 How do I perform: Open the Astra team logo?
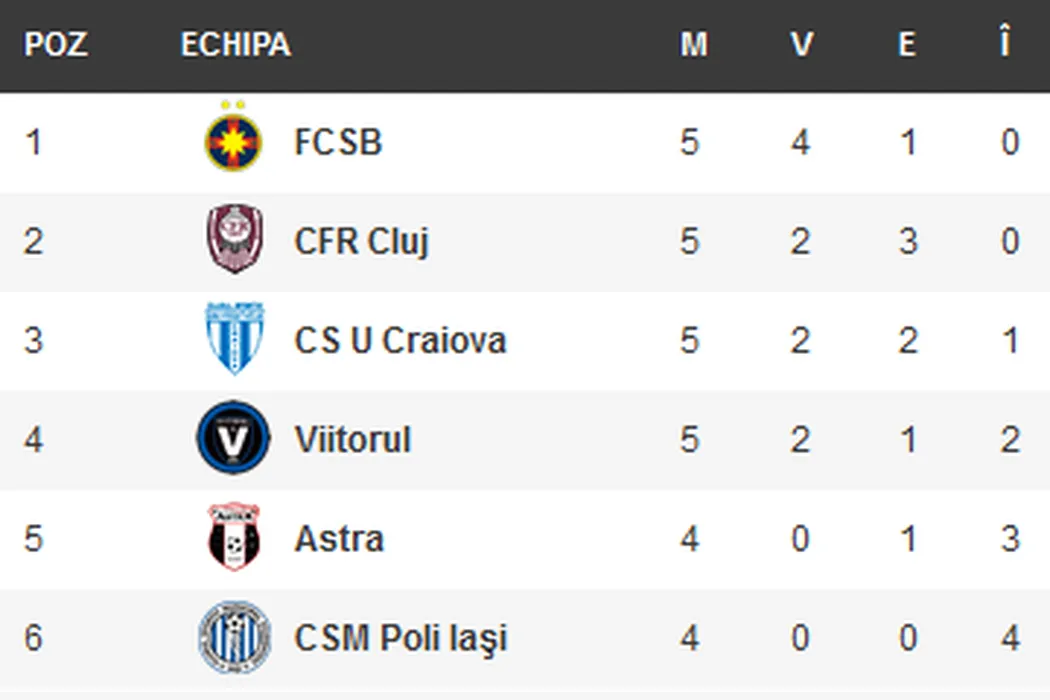tap(233, 538)
